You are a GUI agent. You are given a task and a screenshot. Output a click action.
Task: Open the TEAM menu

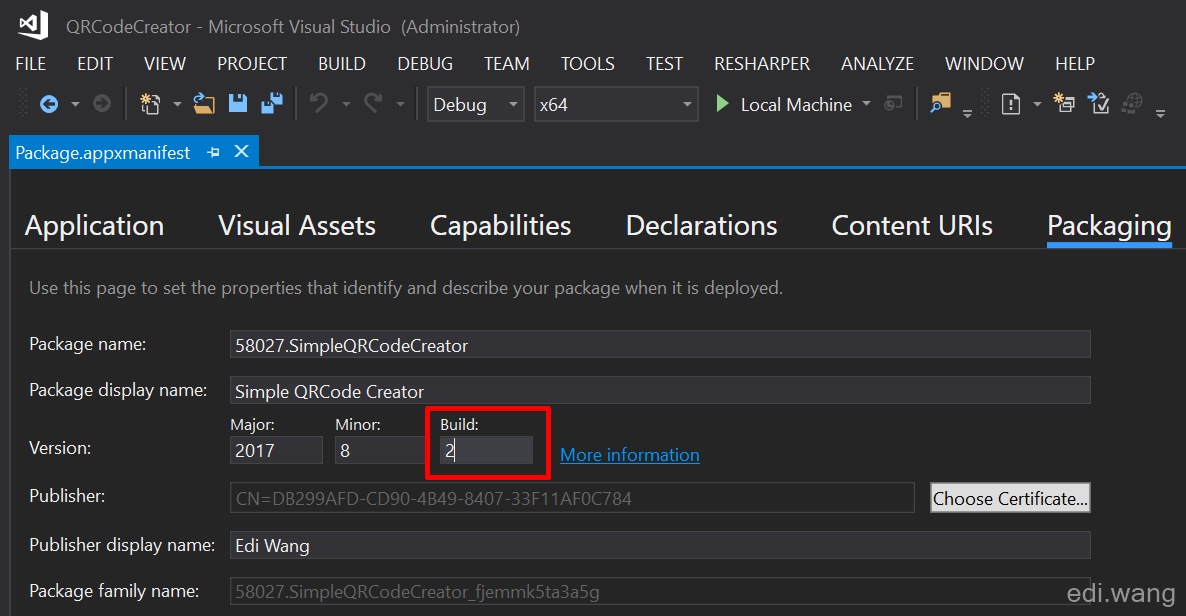click(507, 64)
